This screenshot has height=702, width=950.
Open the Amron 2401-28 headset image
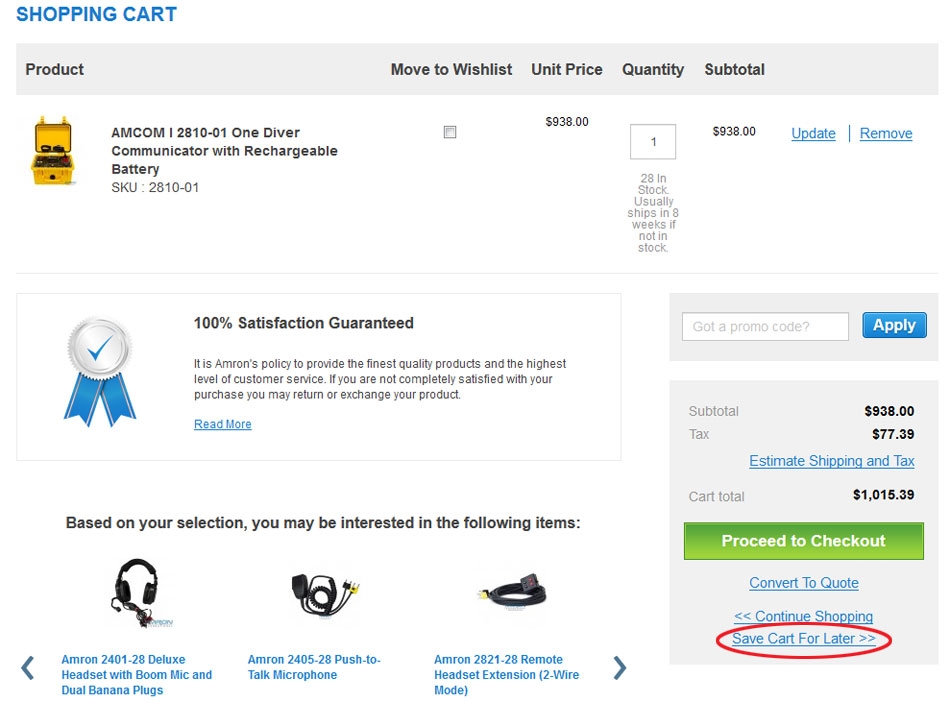coord(137,595)
